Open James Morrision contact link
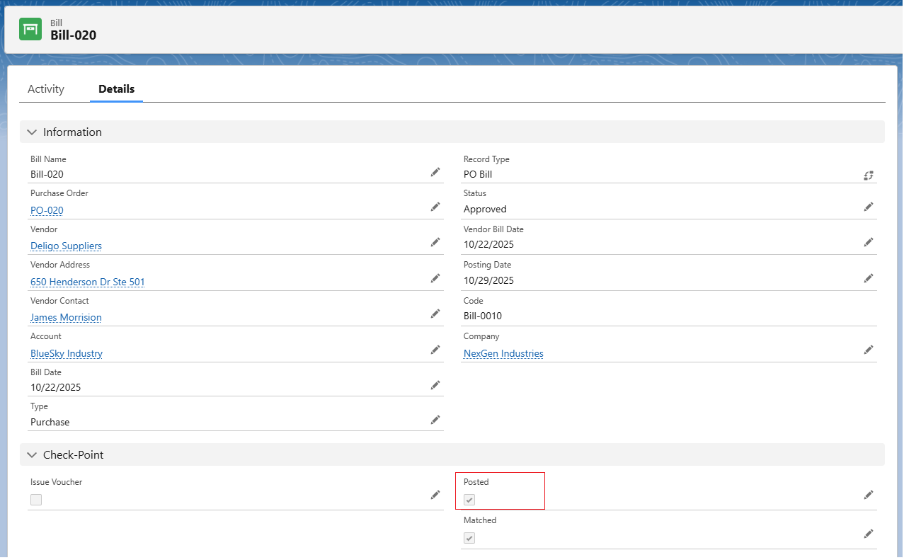The width and height of the screenshot is (903, 558). (66, 318)
